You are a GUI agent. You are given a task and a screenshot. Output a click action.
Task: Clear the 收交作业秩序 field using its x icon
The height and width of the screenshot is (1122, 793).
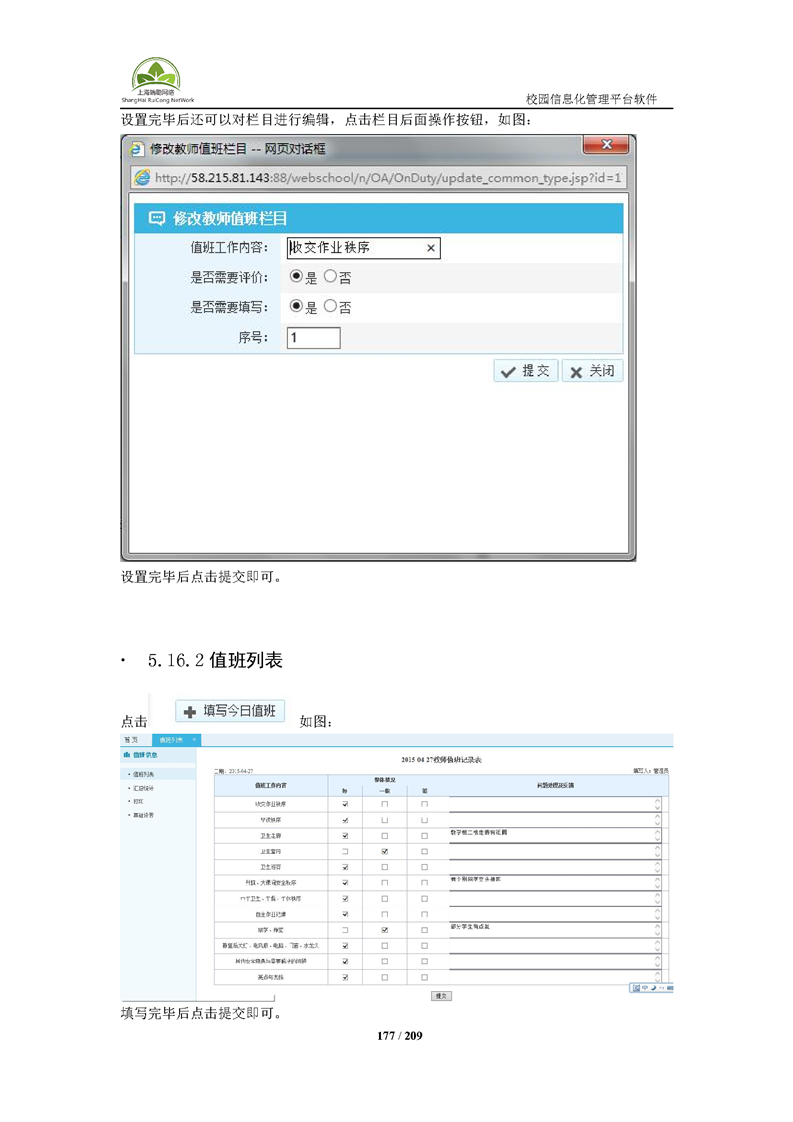point(431,248)
